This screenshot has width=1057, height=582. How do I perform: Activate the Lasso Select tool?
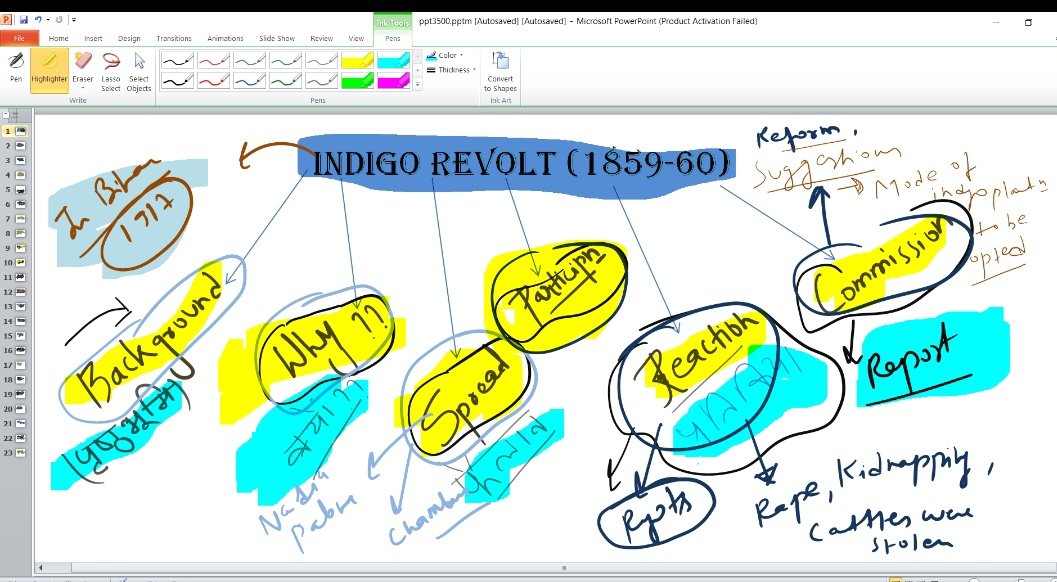(111, 70)
